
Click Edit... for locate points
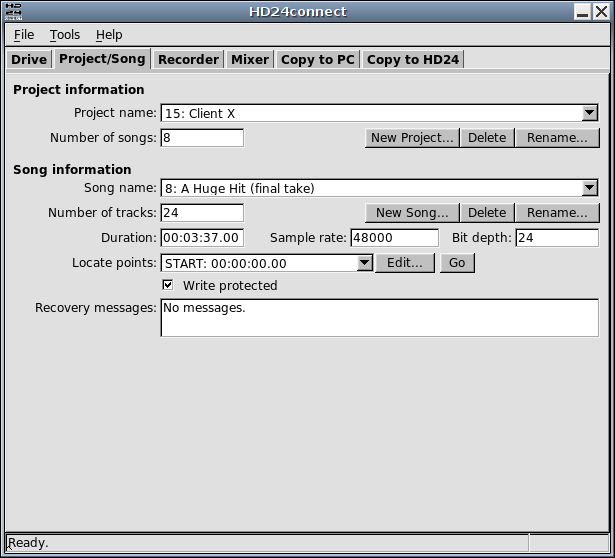click(405, 263)
